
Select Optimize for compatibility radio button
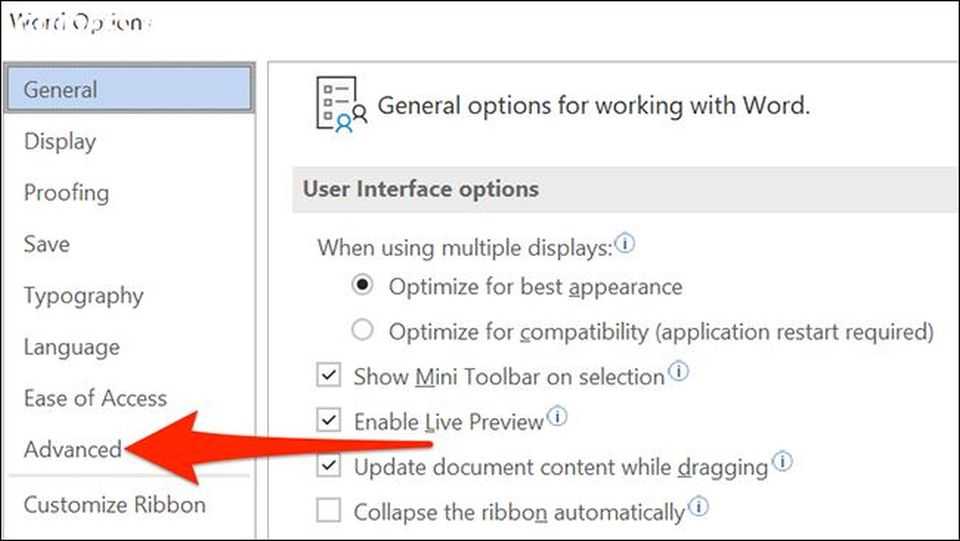364,330
